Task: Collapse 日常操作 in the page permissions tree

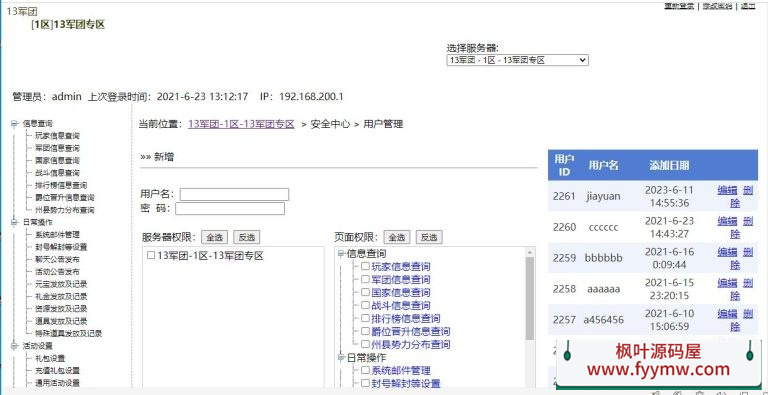Action: coord(341,358)
